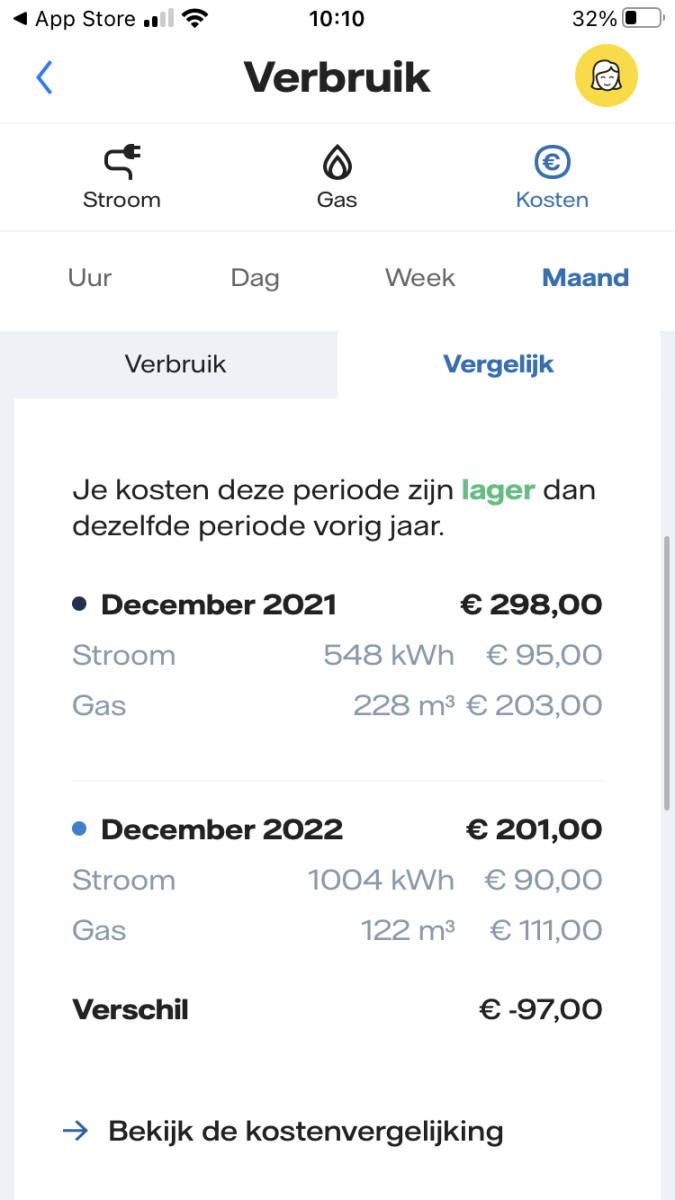Tap the dark blue December 2021 dot
The height and width of the screenshot is (1200, 675).
80,604
